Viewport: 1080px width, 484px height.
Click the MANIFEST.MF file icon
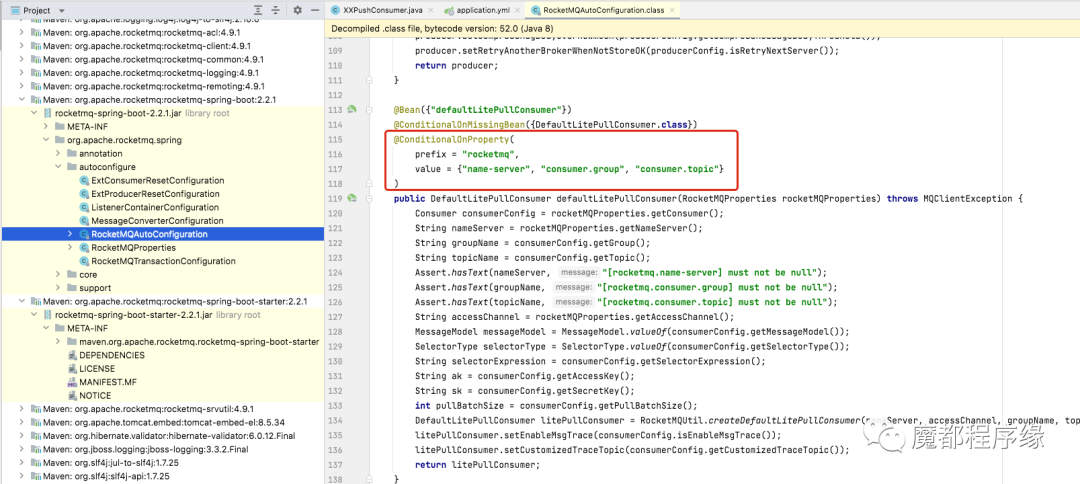pos(72,382)
